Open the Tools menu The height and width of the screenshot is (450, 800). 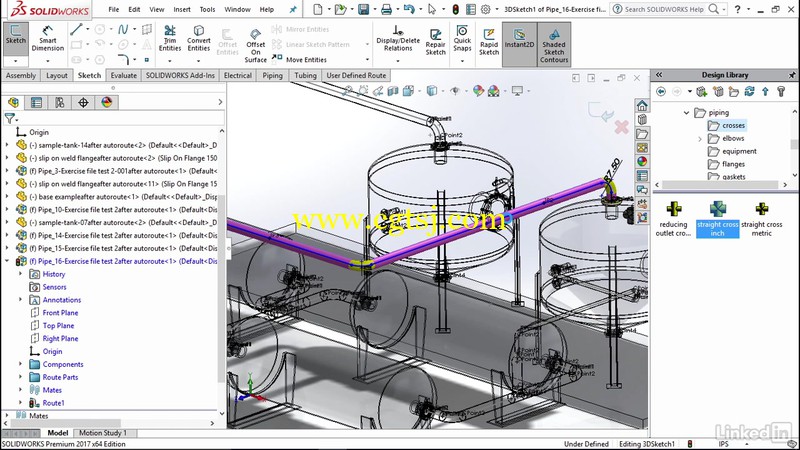pyautogui.click(x=207, y=9)
